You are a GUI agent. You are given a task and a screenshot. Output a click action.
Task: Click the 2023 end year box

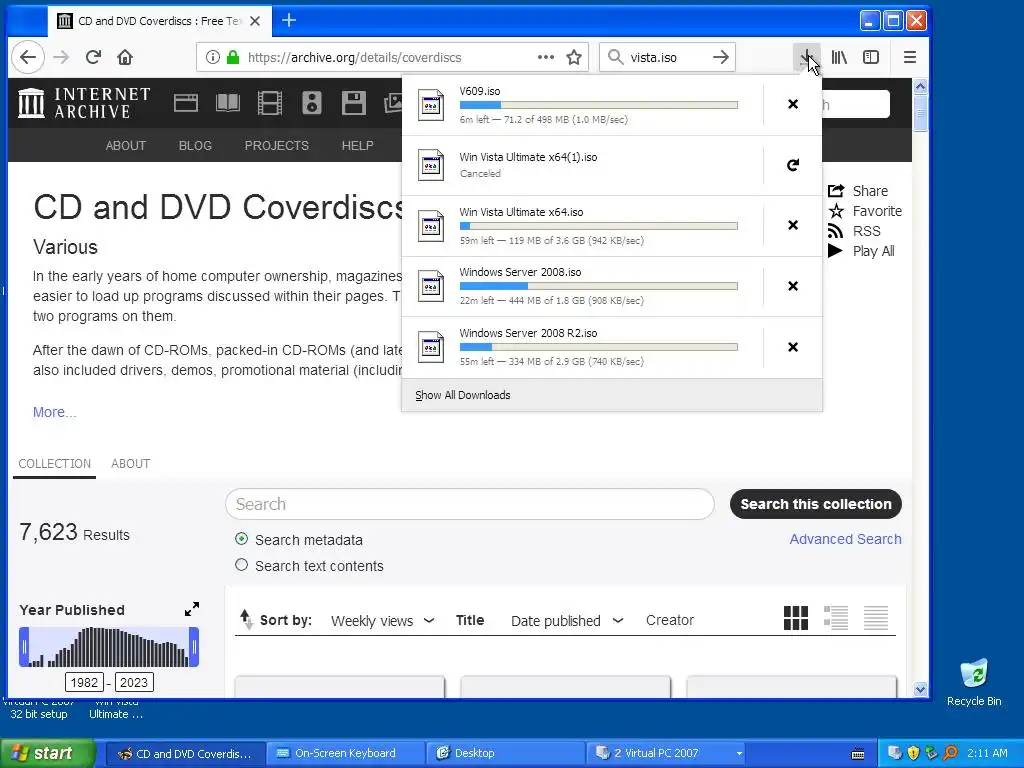point(134,682)
